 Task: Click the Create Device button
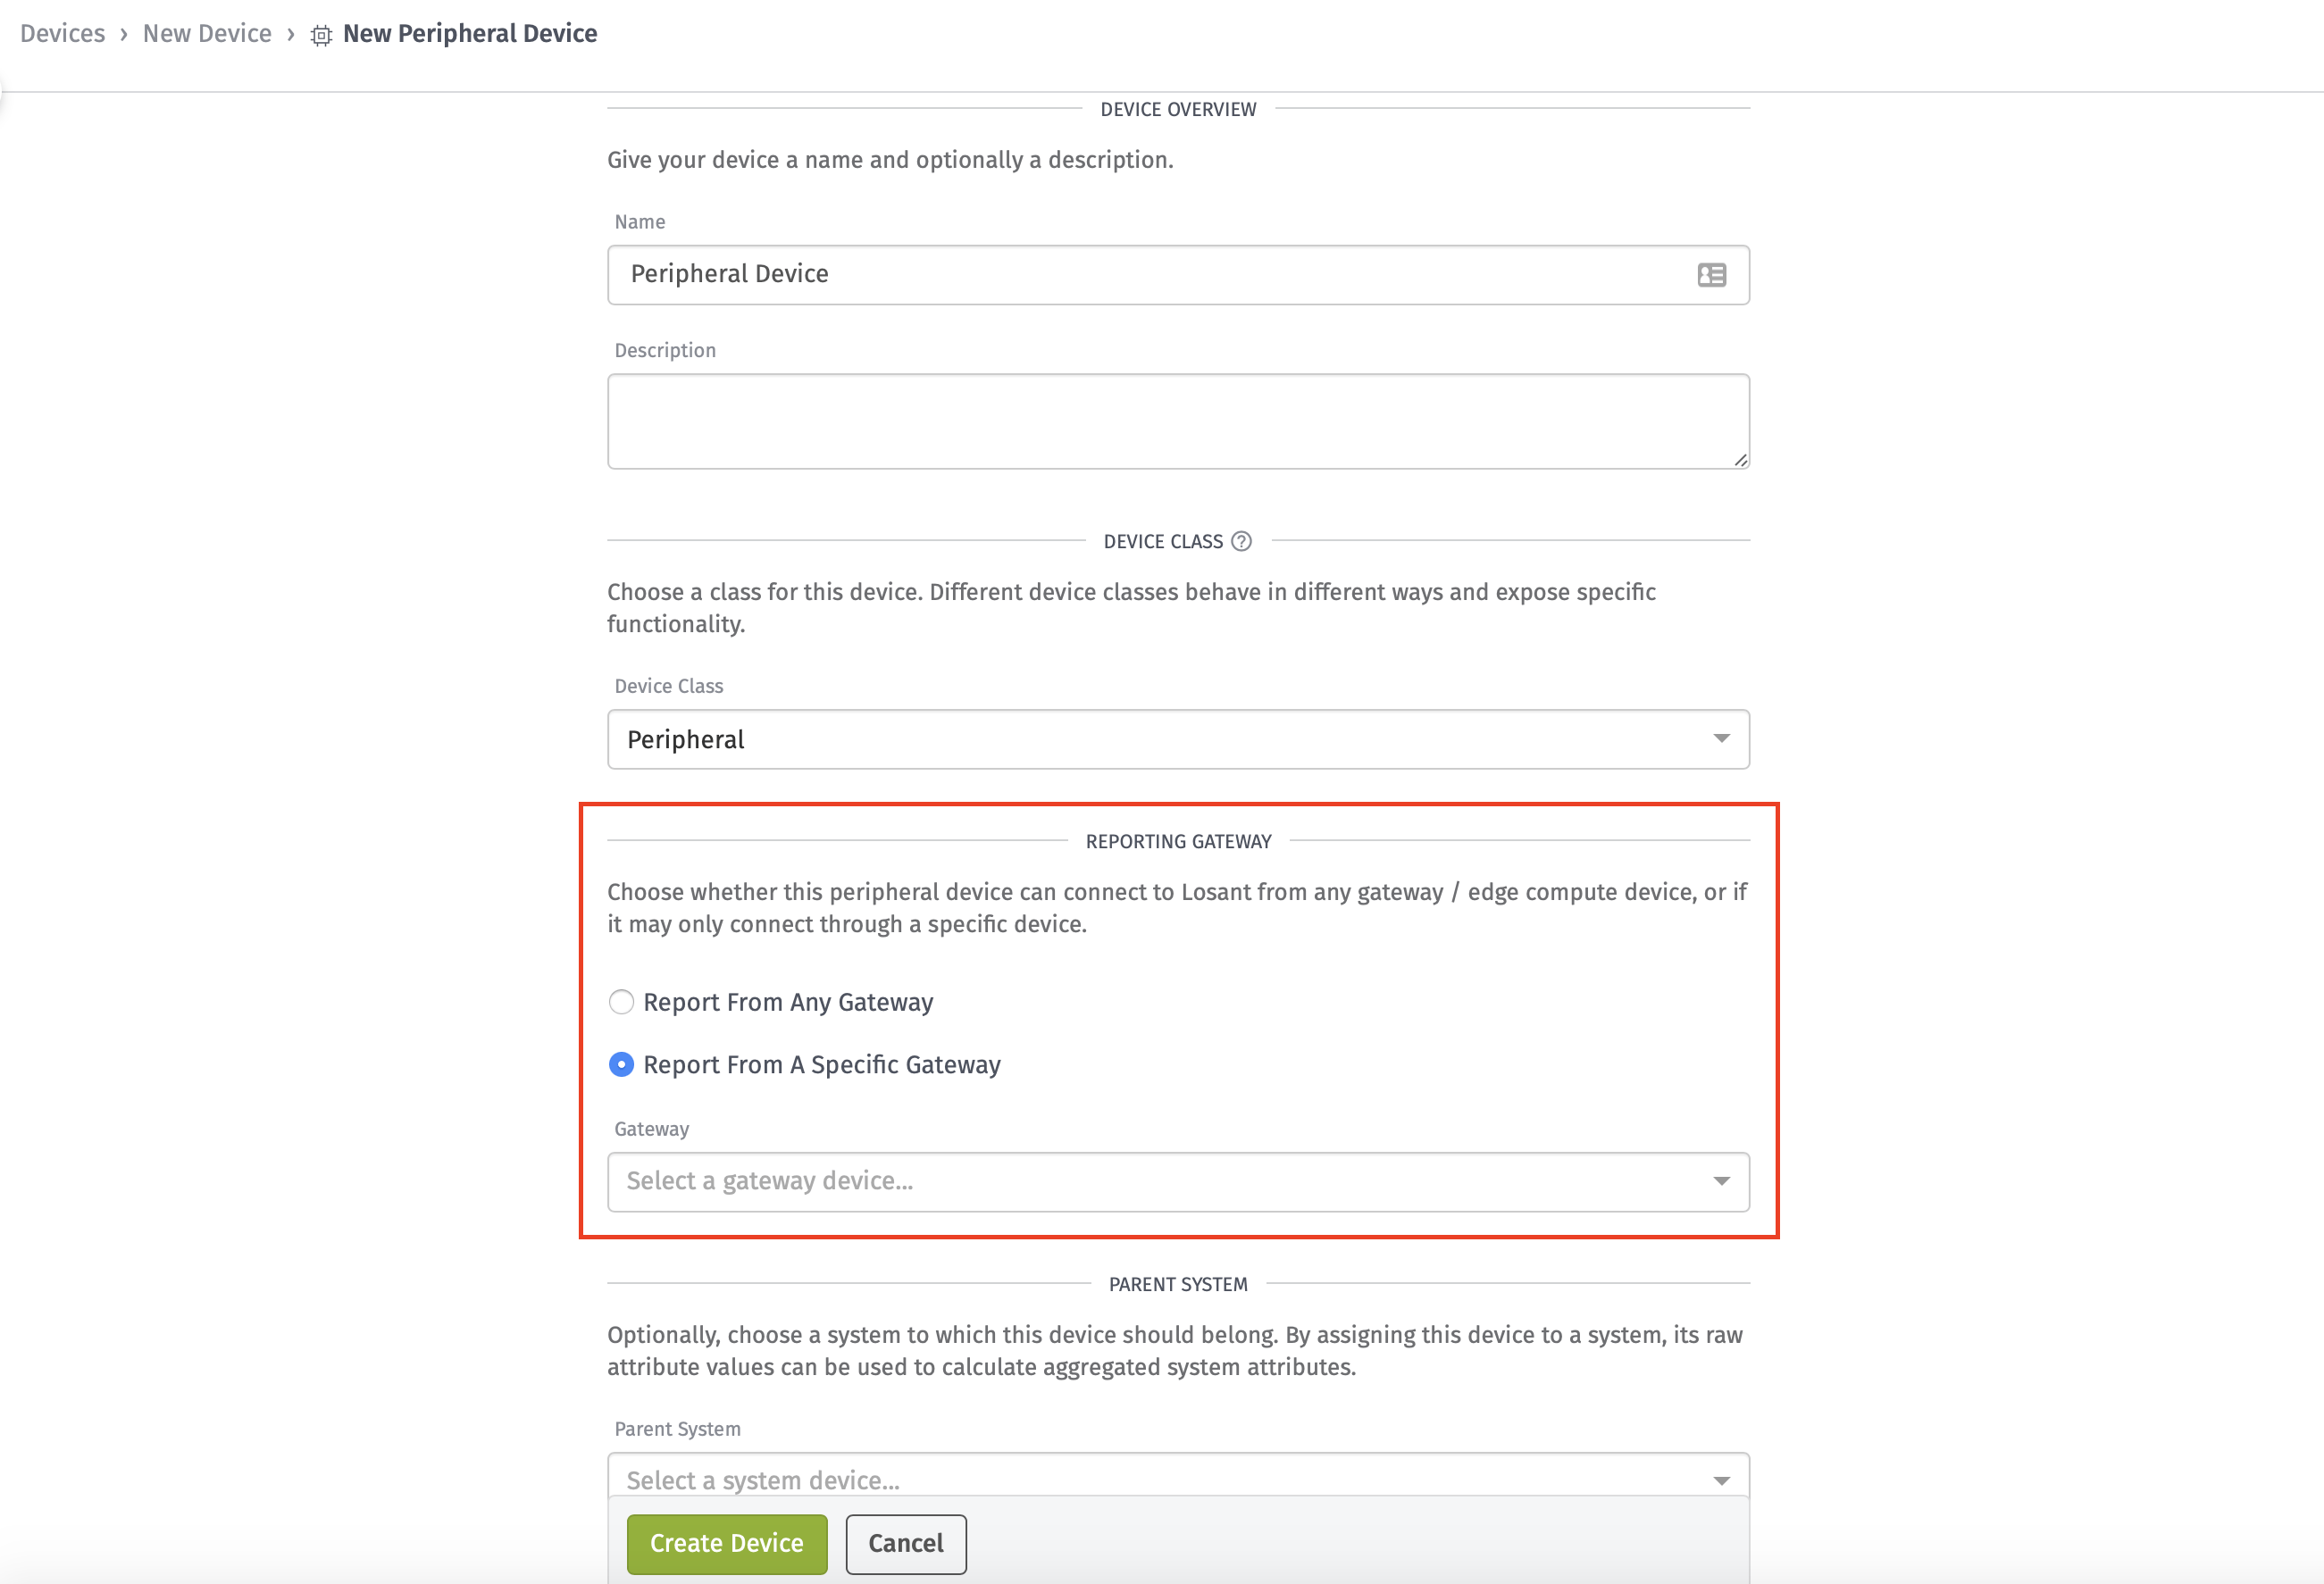click(727, 1544)
